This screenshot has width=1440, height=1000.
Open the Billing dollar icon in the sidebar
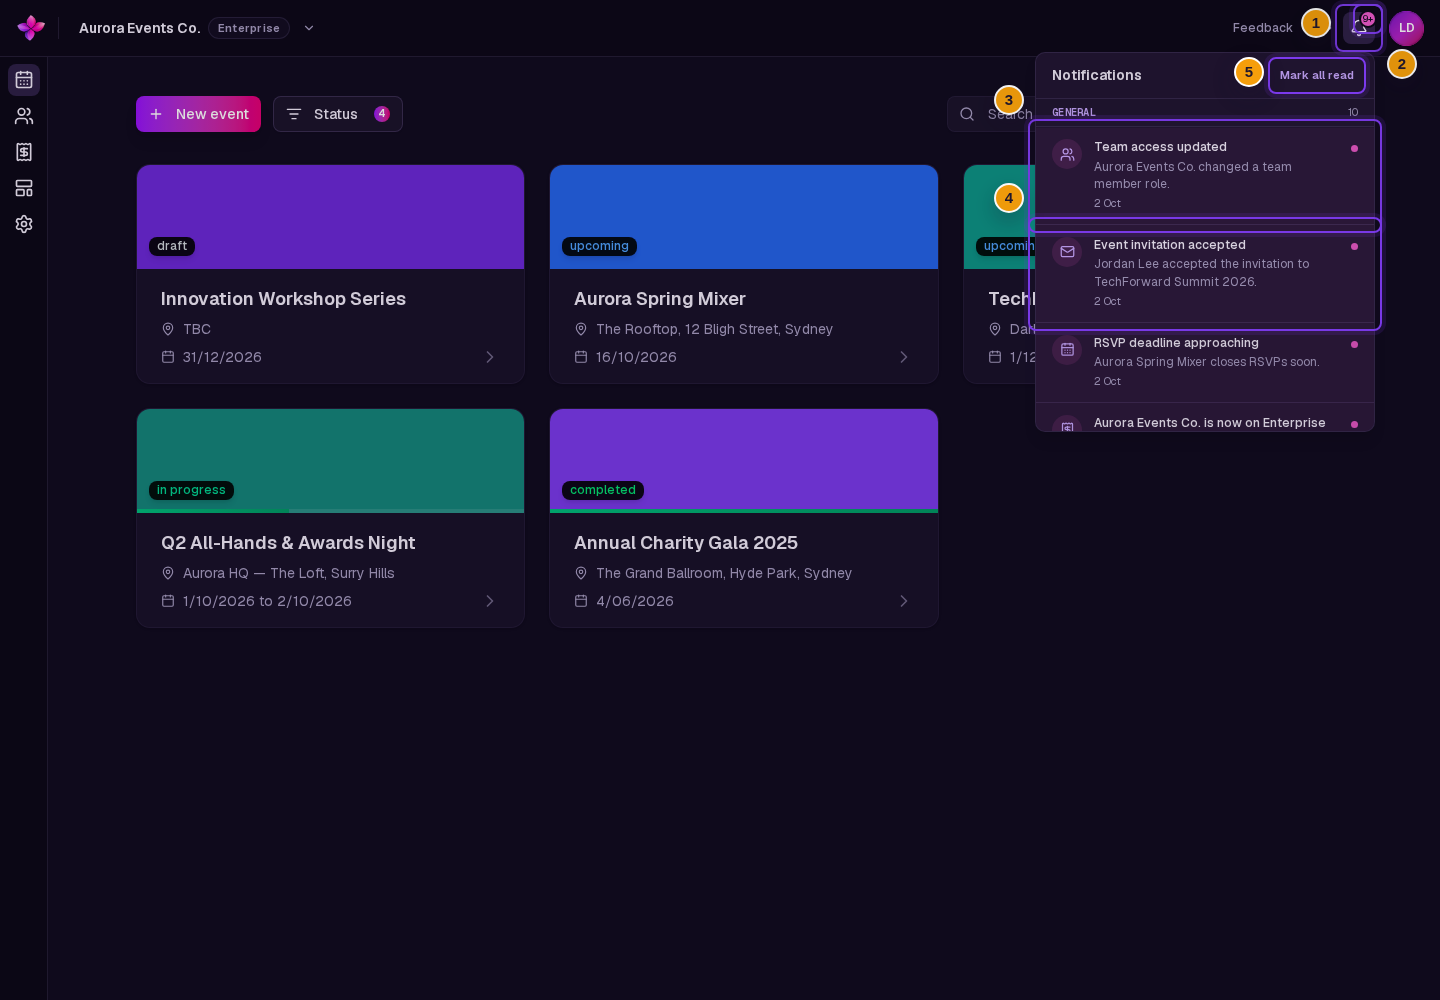24,152
